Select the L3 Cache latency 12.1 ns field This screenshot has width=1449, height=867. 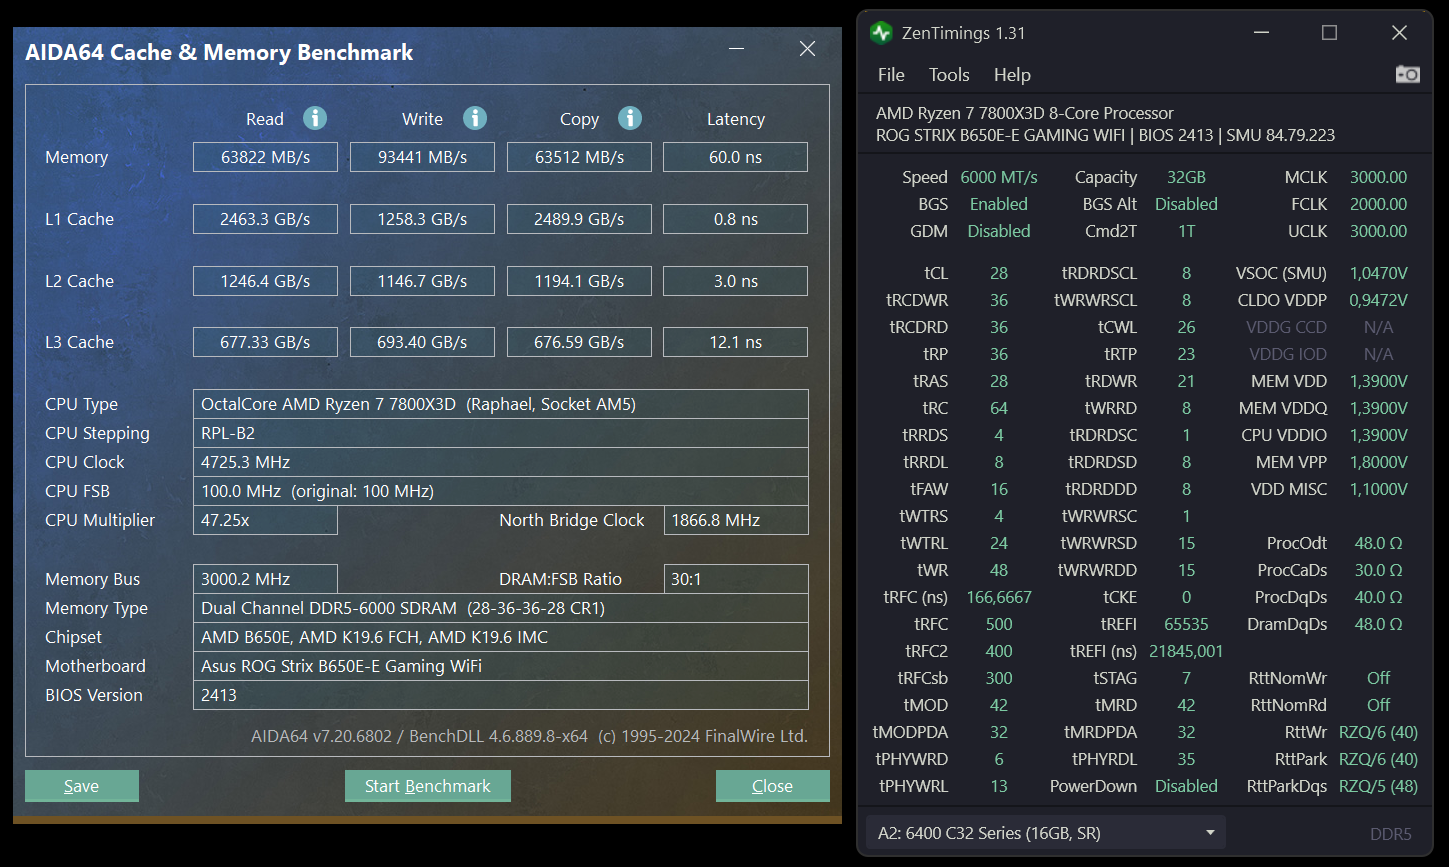coord(735,342)
